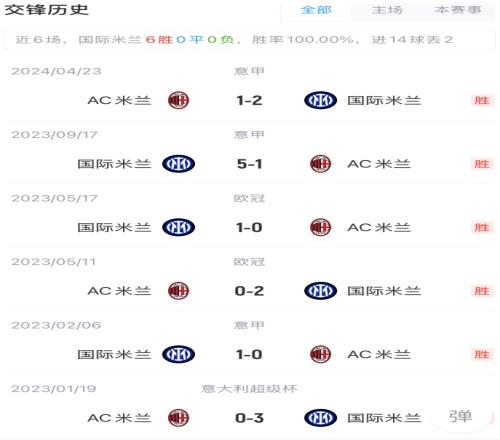The width and height of the screenshot is (500, 440).
Task: Click Inter crest in 2023/05/17 match
Action: click(179, 227)
